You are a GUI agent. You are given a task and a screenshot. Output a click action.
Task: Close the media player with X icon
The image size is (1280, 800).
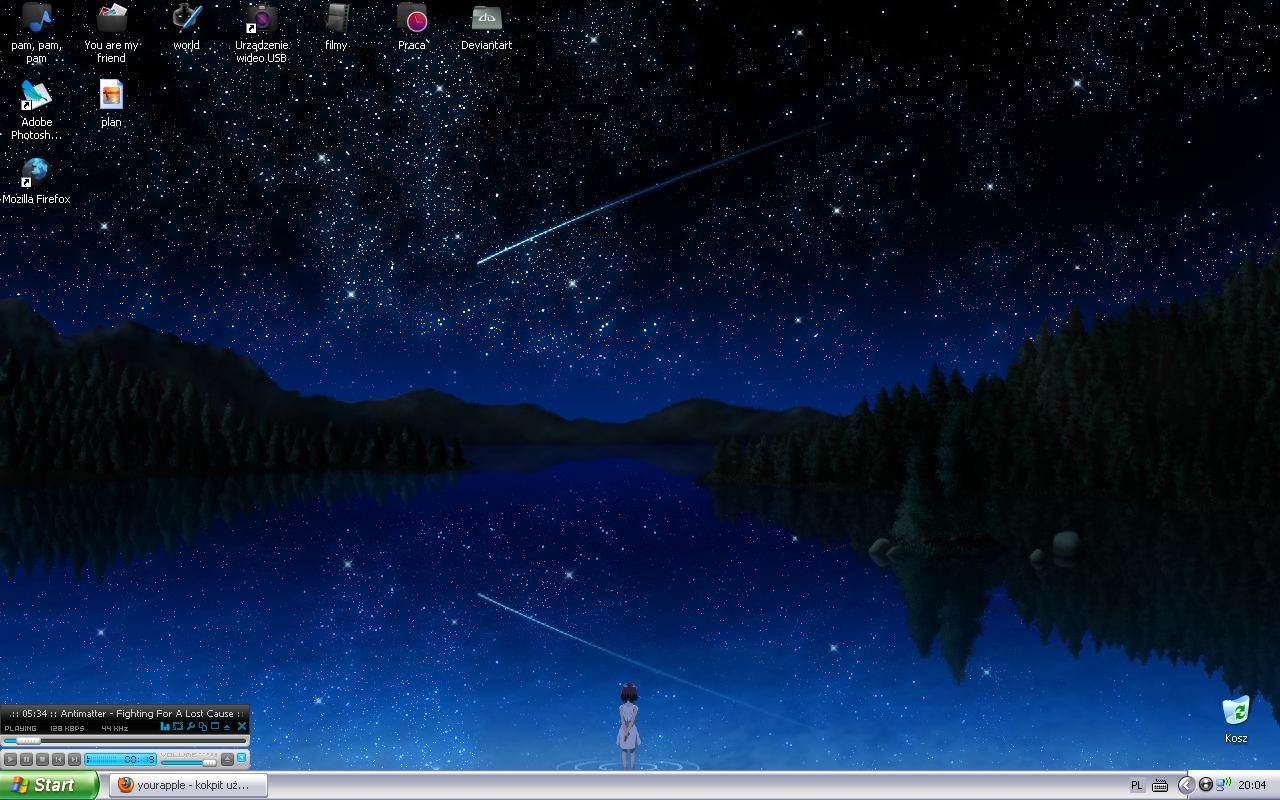[x=241, y=727]
